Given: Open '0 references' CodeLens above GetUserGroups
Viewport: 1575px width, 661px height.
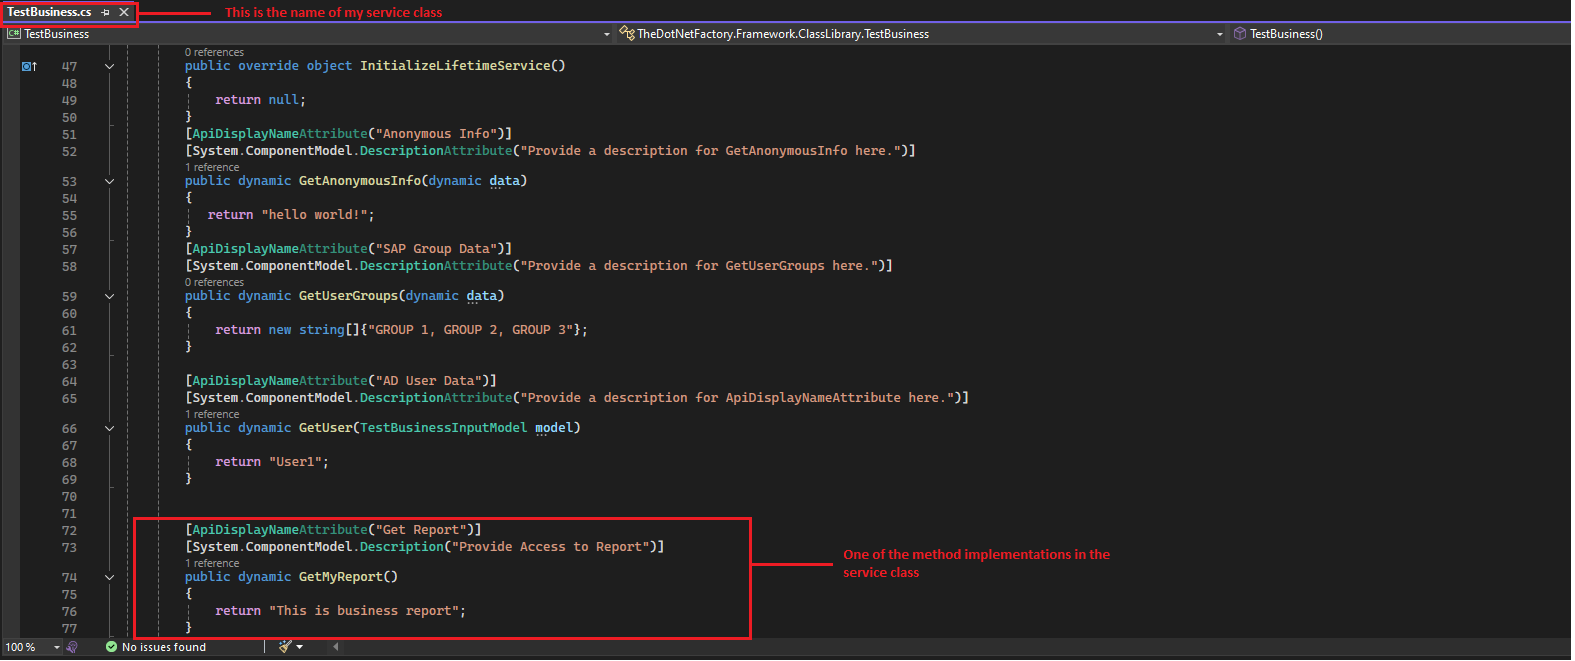Looking at the screenshot, I should [x=214, y=282].
